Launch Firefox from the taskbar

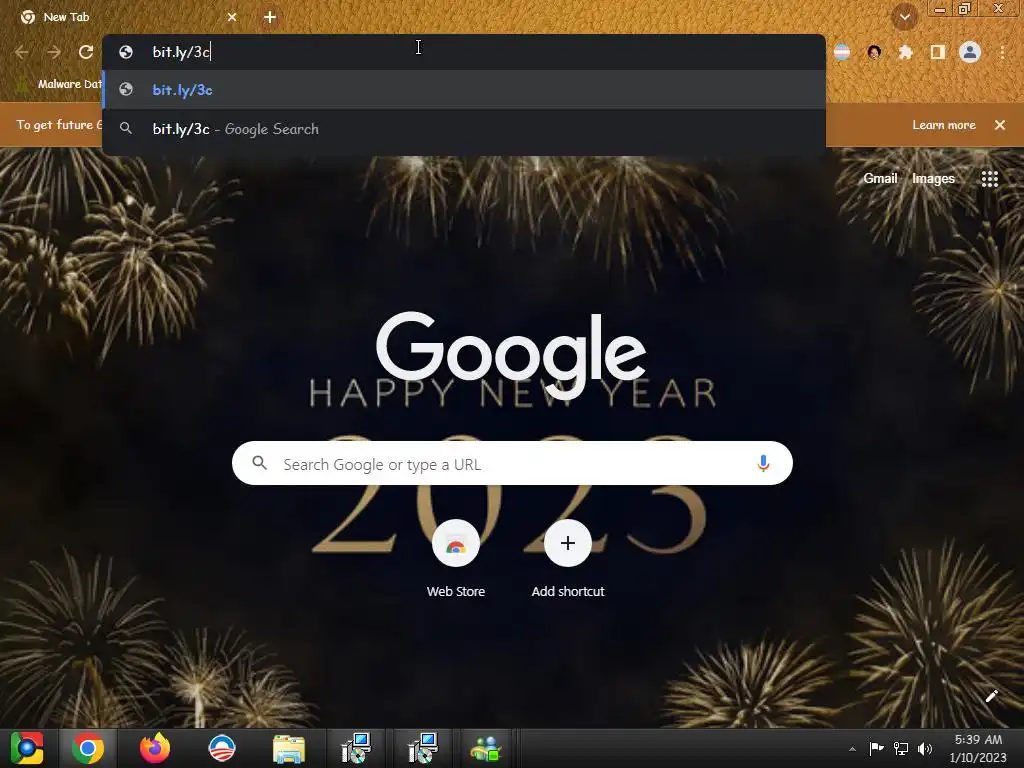click(155, 748)
